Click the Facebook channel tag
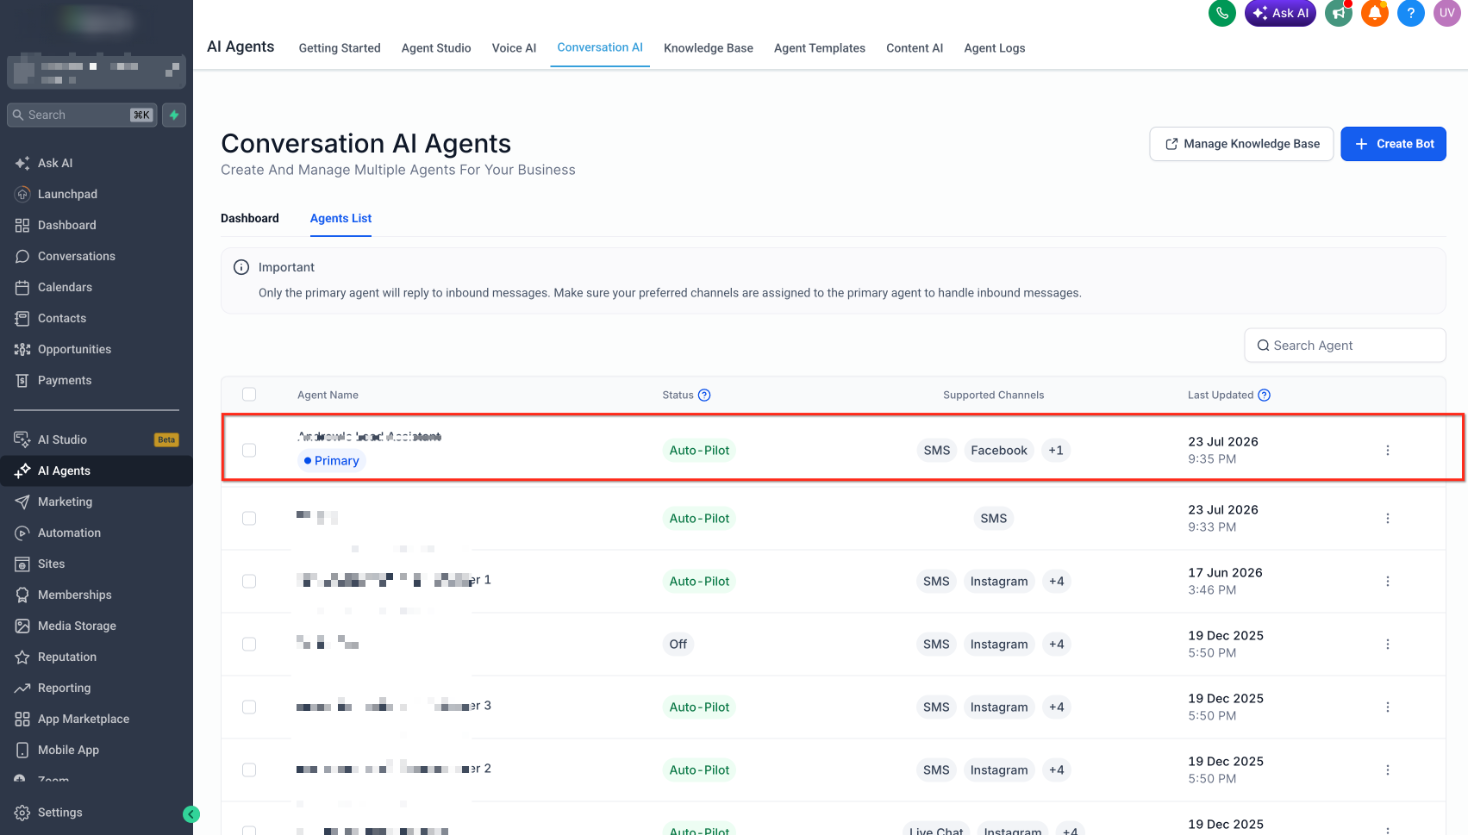Image resolution: width=1468 pixels, height=835 pixels. [x=999, y=450]
